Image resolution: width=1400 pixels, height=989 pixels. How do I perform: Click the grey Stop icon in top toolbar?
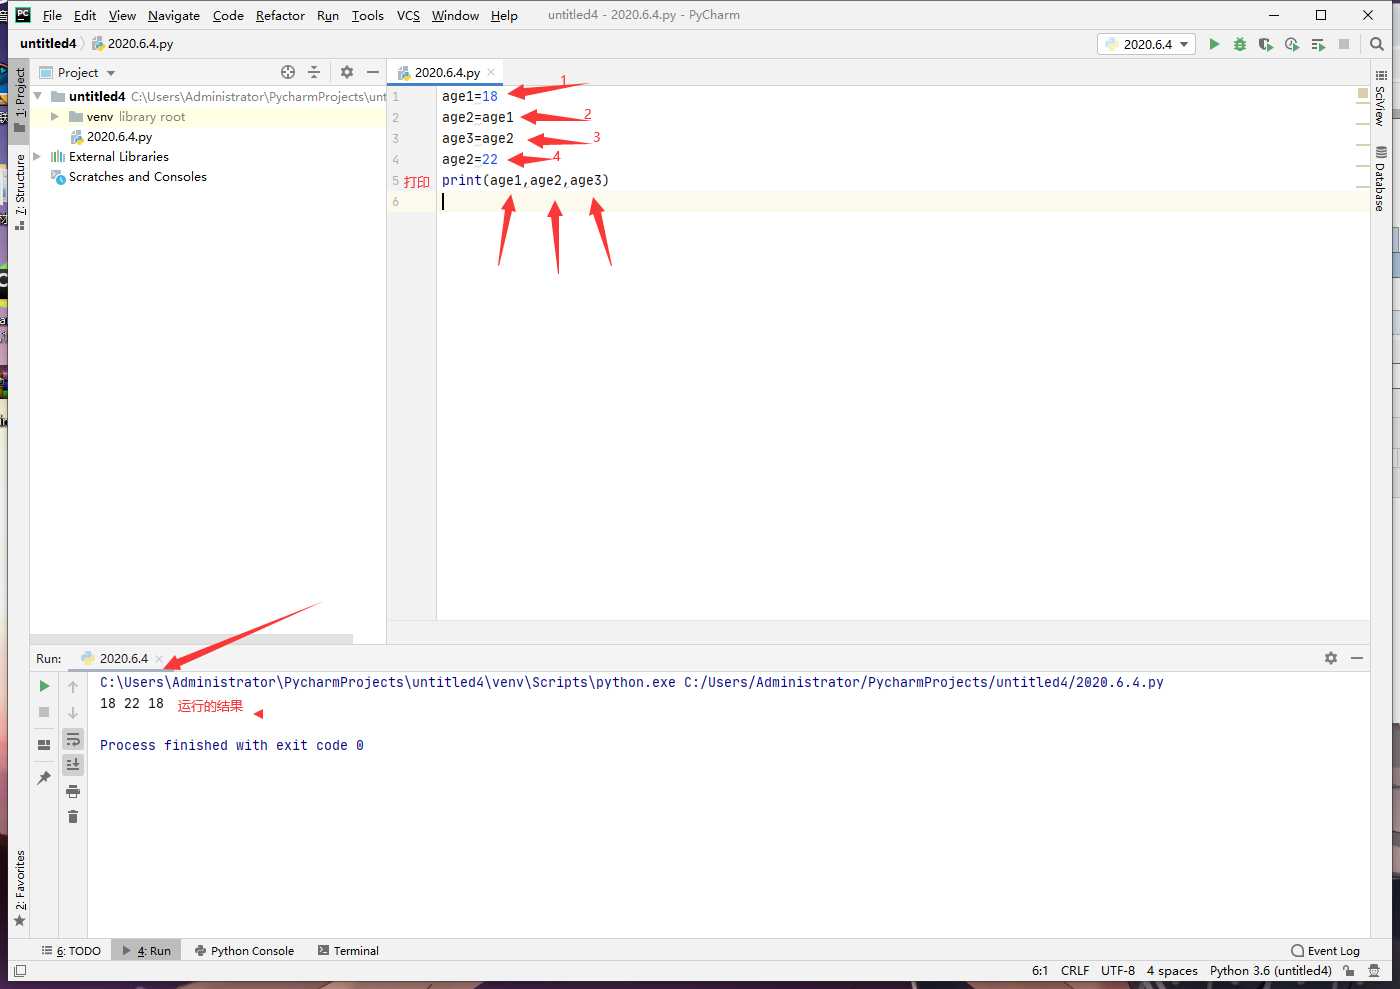1344,44
